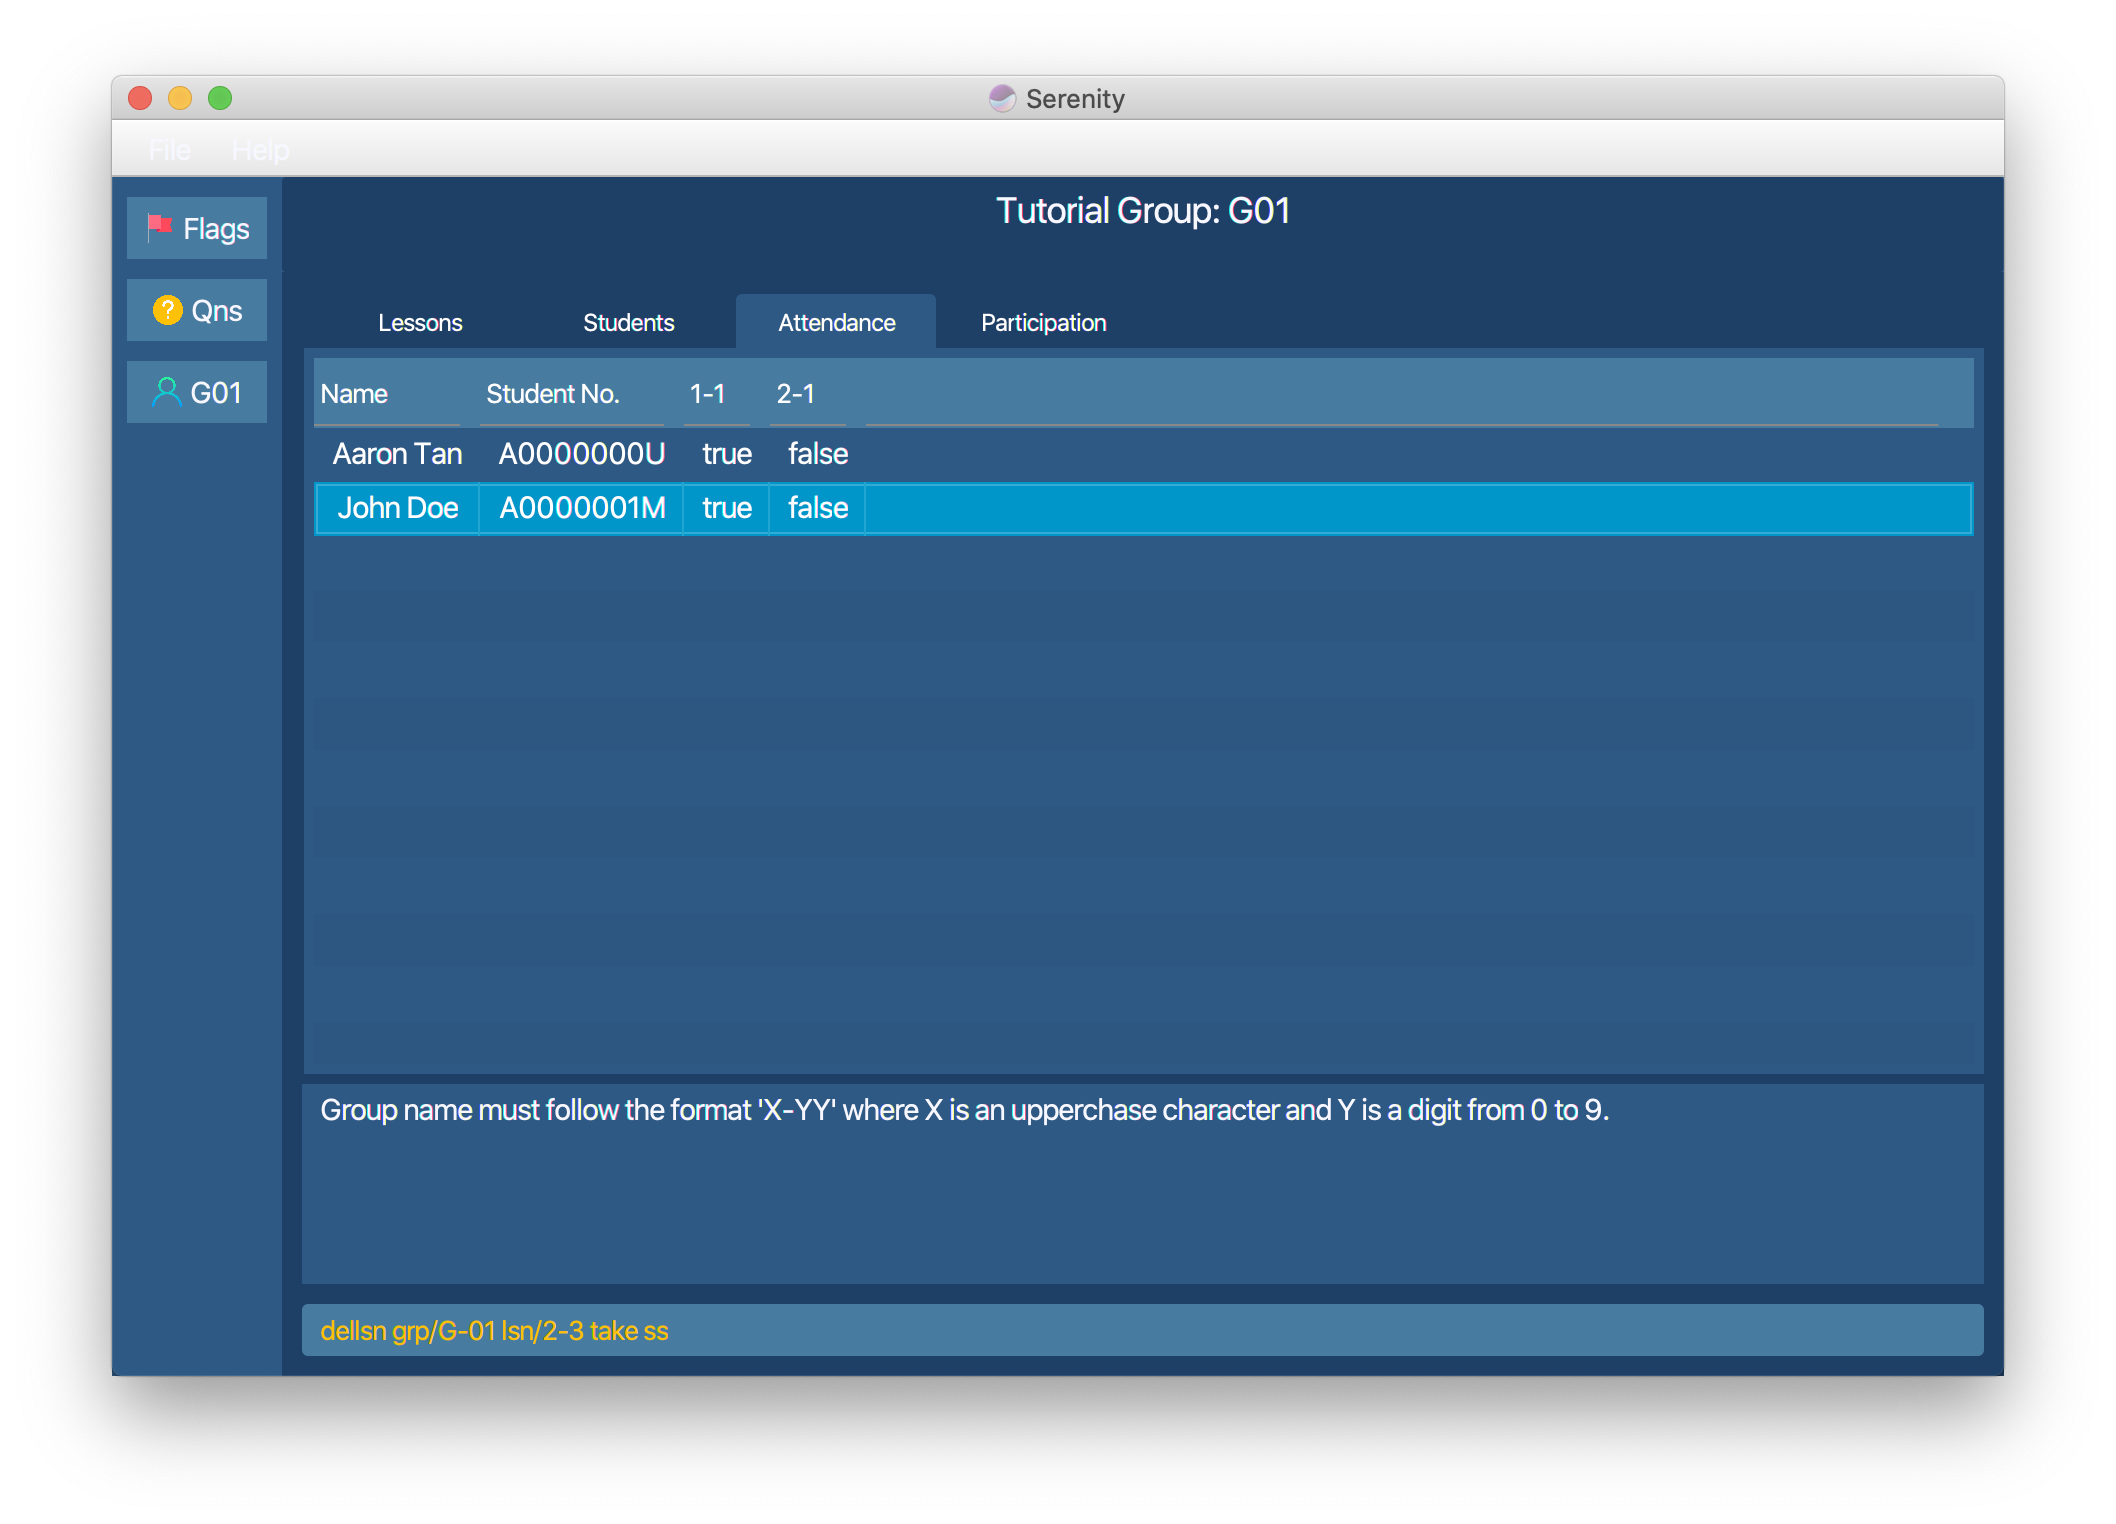The width and height of the screenshot is (2116, 1524).
Task: Click the green fullscreen window button
Action: click(220, 98)
